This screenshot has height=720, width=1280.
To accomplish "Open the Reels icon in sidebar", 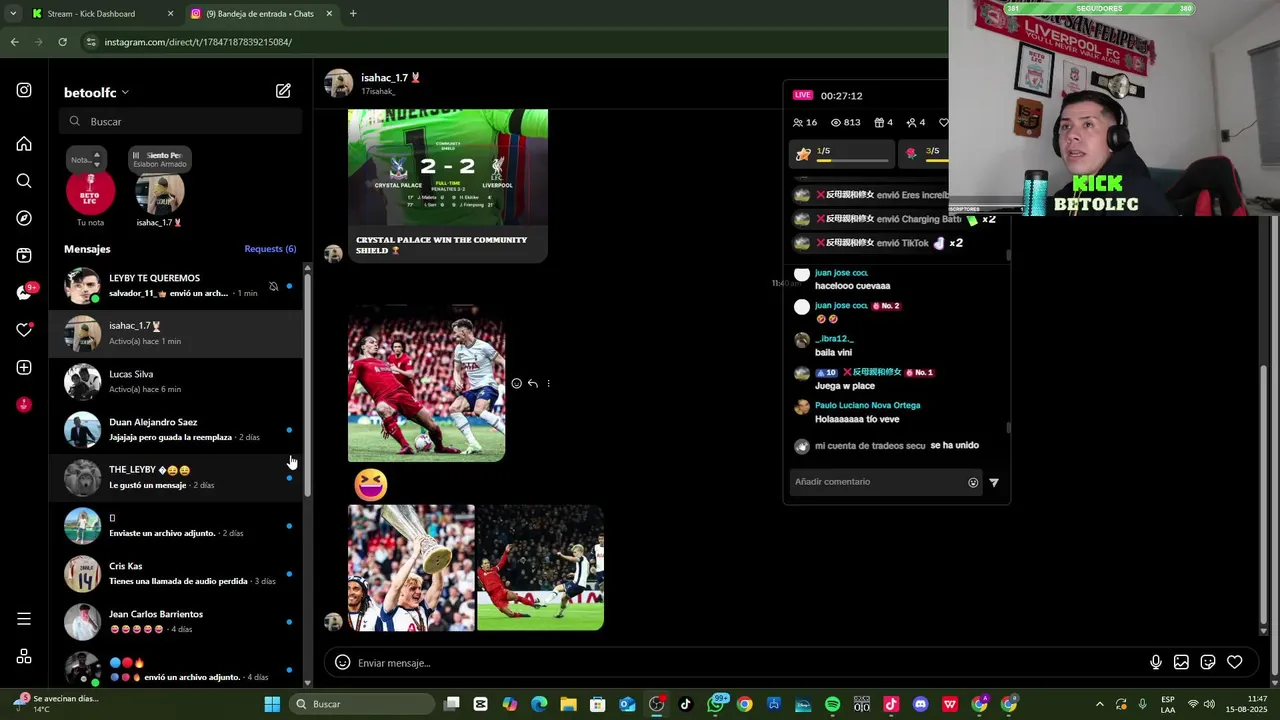I will click(24, 255).
